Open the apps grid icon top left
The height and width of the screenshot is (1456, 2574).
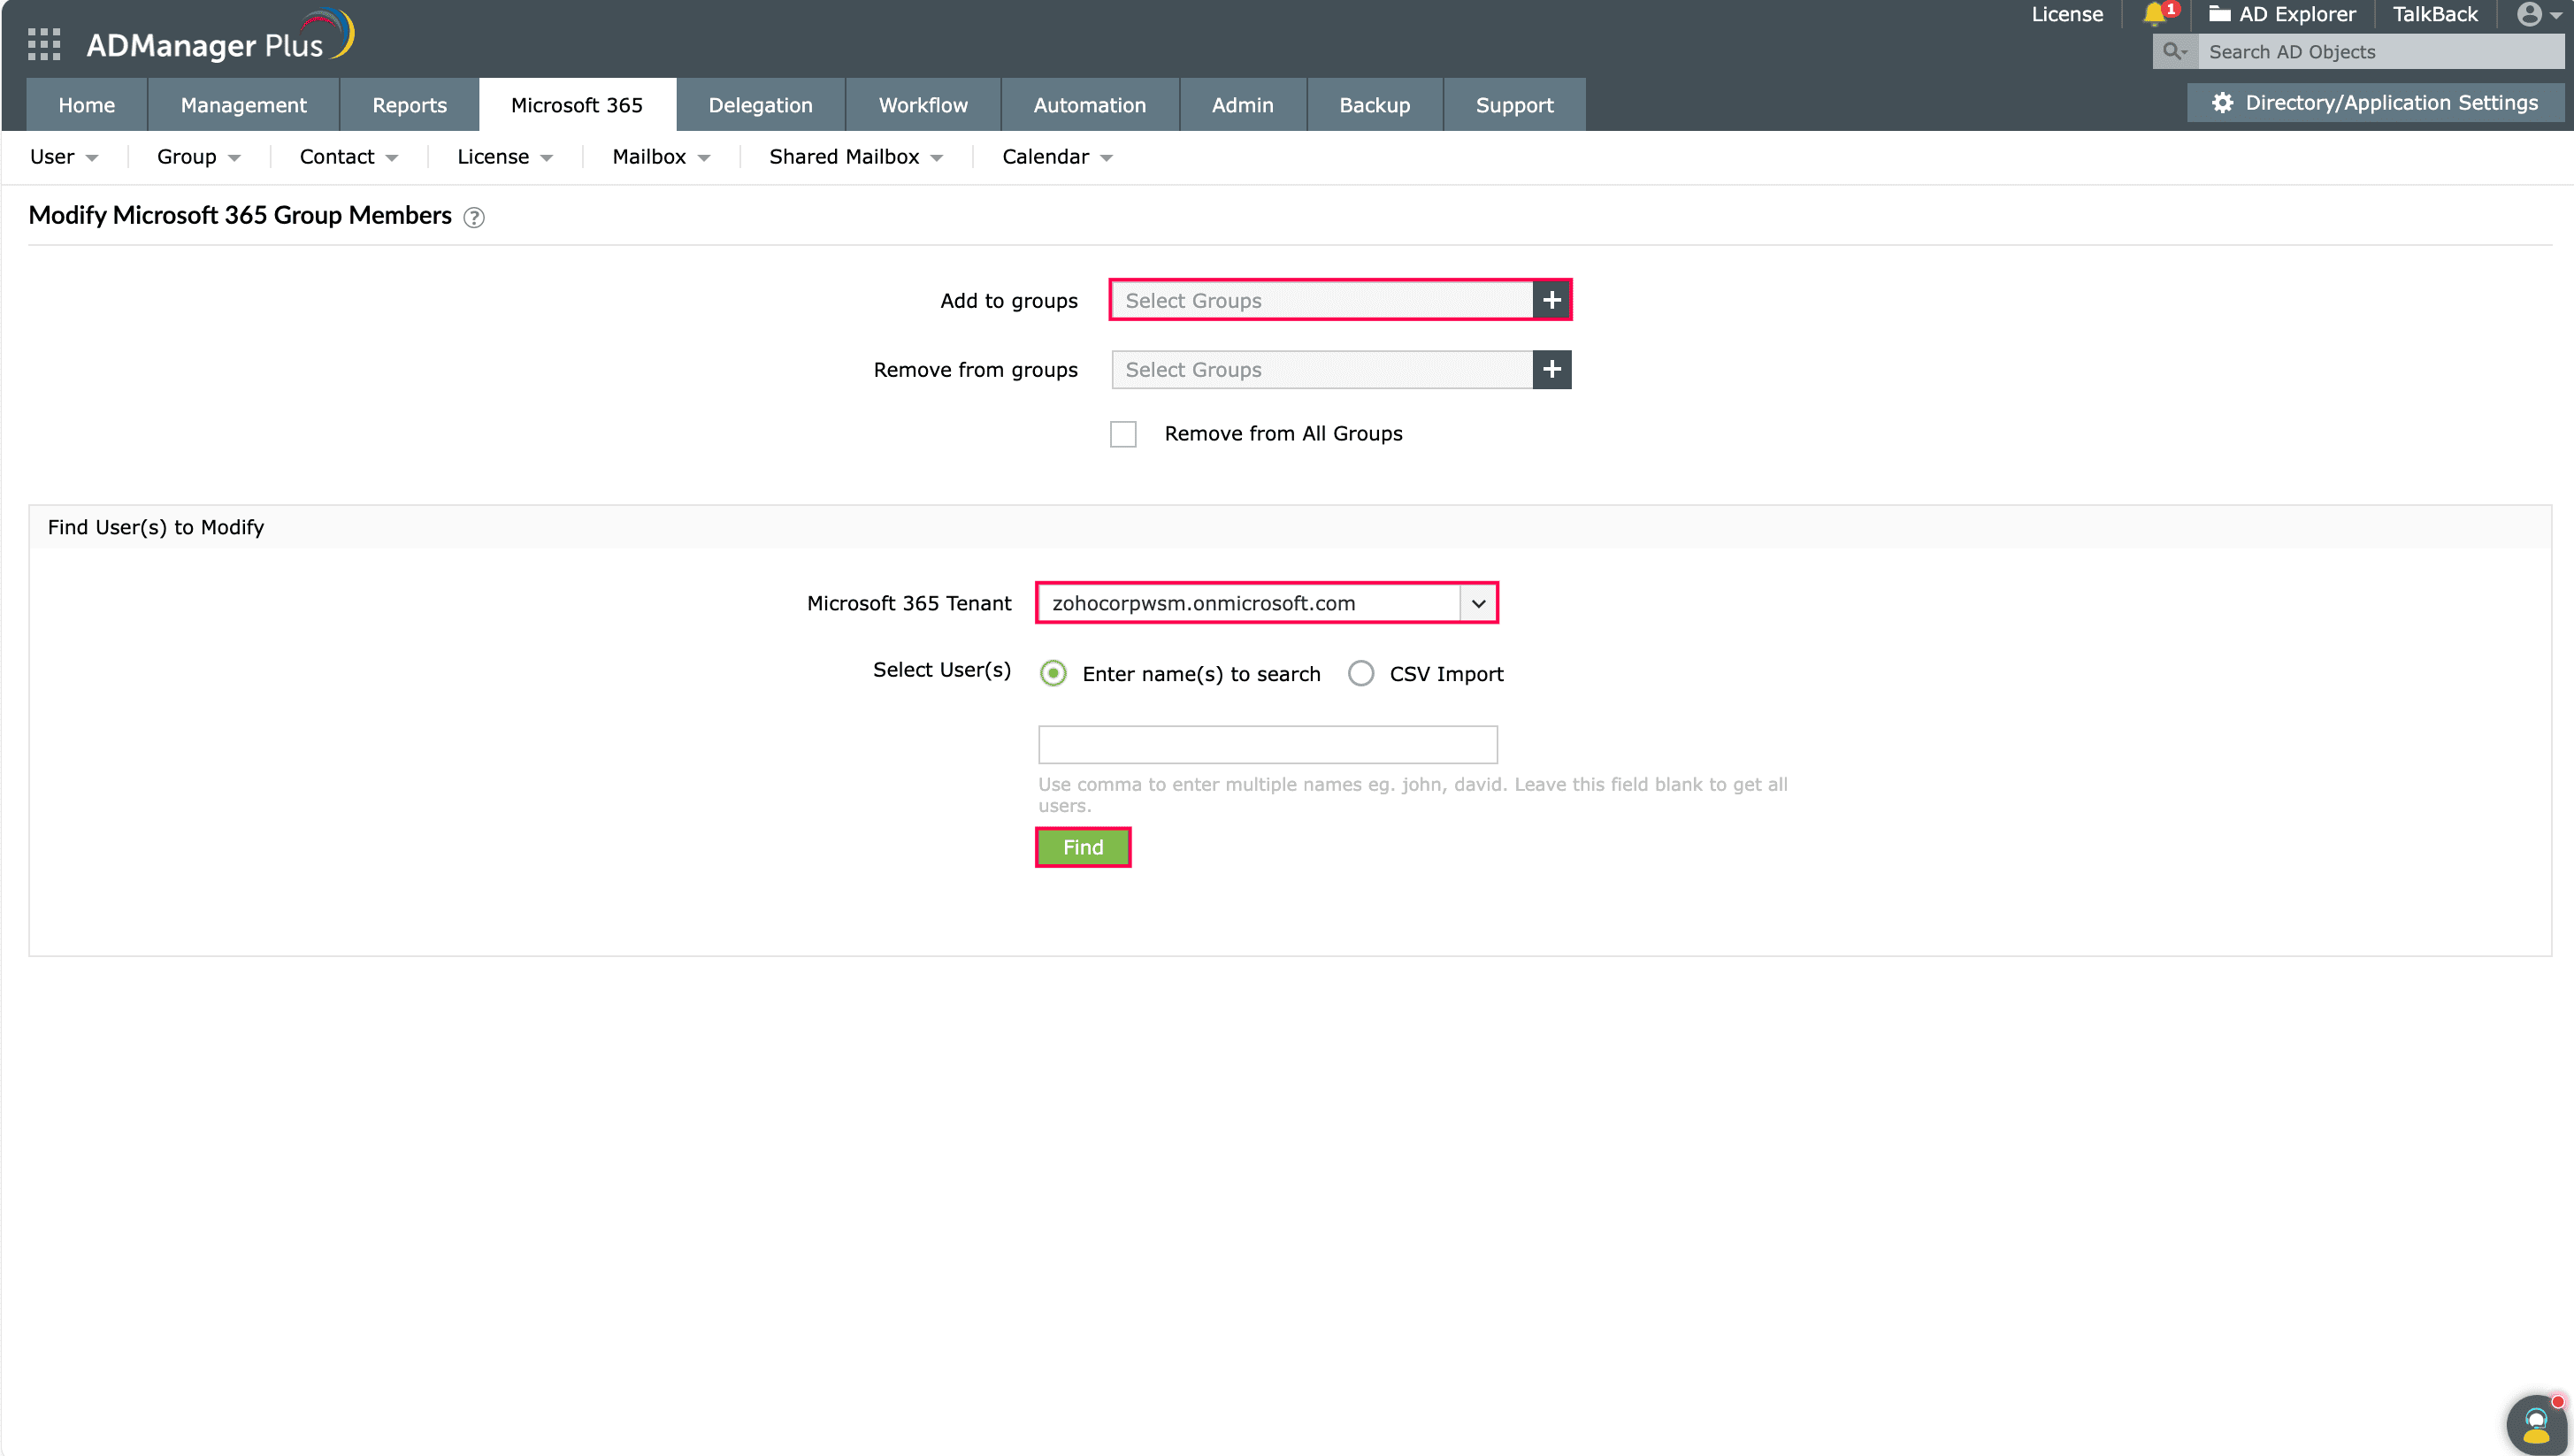(43, 44)
